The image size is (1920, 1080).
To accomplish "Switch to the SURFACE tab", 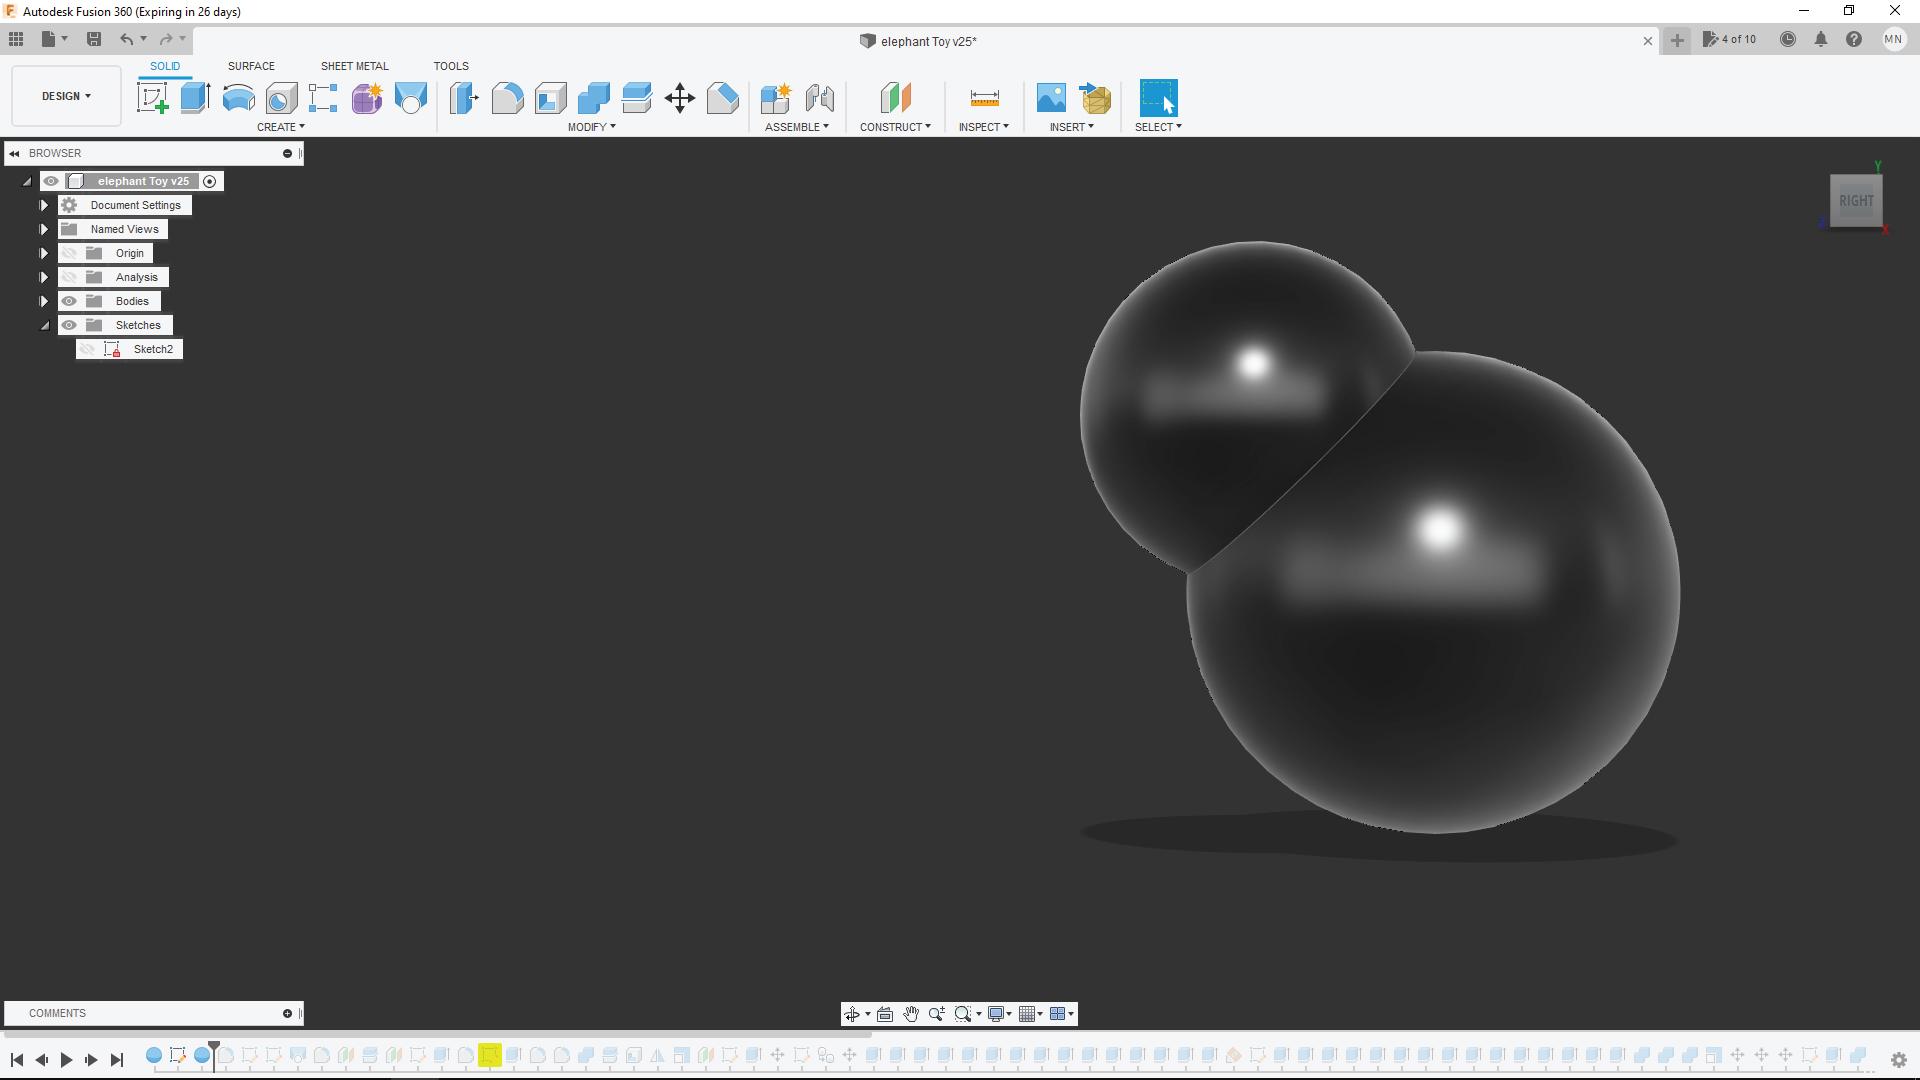I will tap(251, 66).
